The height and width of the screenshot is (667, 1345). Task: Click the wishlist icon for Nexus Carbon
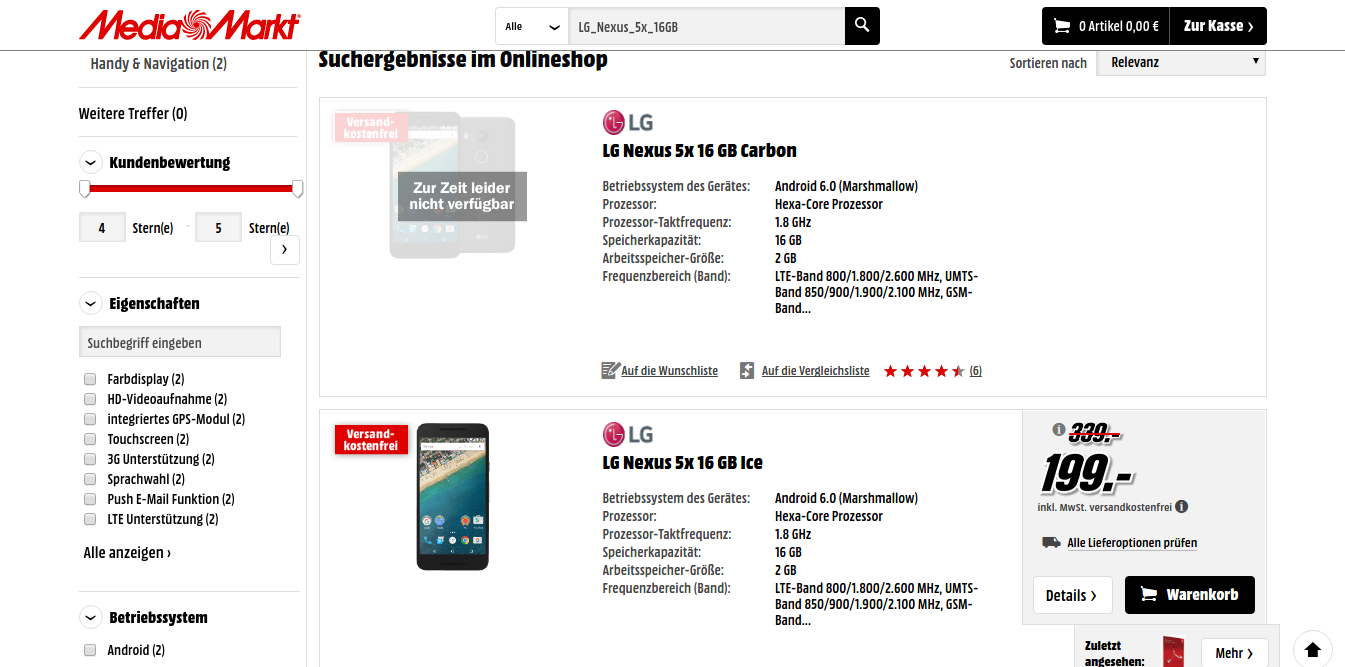[610, 370]
